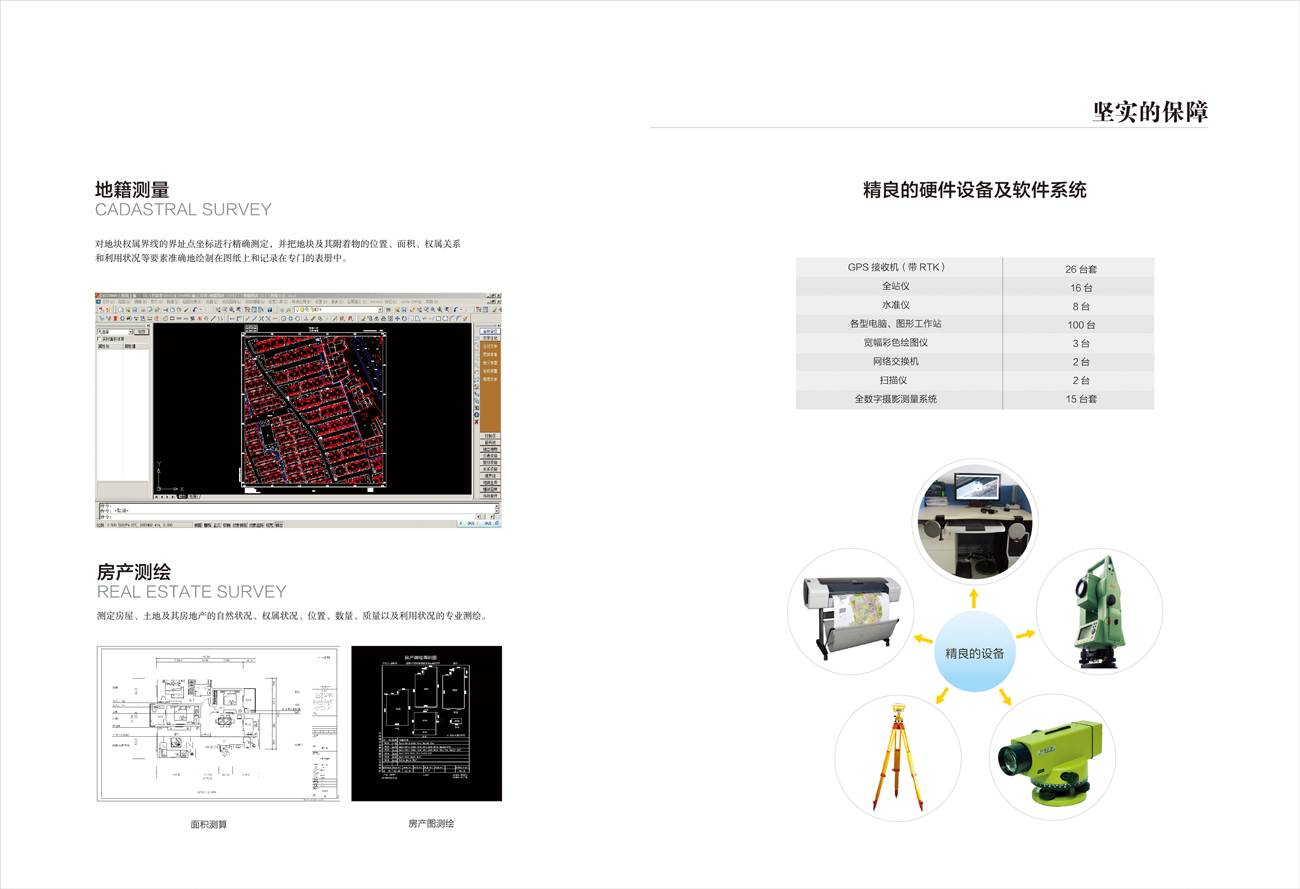Click the paragraph line starting 对地块权属界线
Viewport: 1300px width, 889px height.
(x=278, y=244)
